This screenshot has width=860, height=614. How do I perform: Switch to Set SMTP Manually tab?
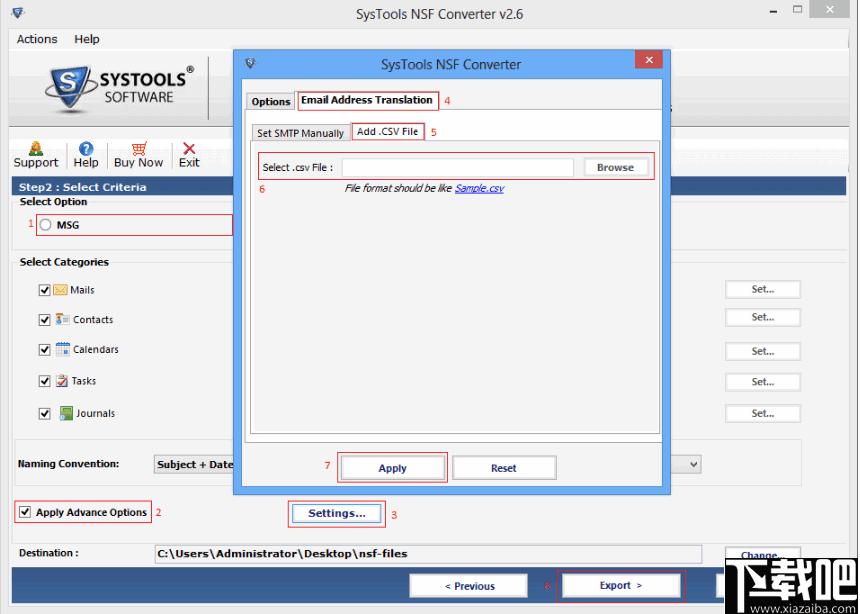point(301,133)
